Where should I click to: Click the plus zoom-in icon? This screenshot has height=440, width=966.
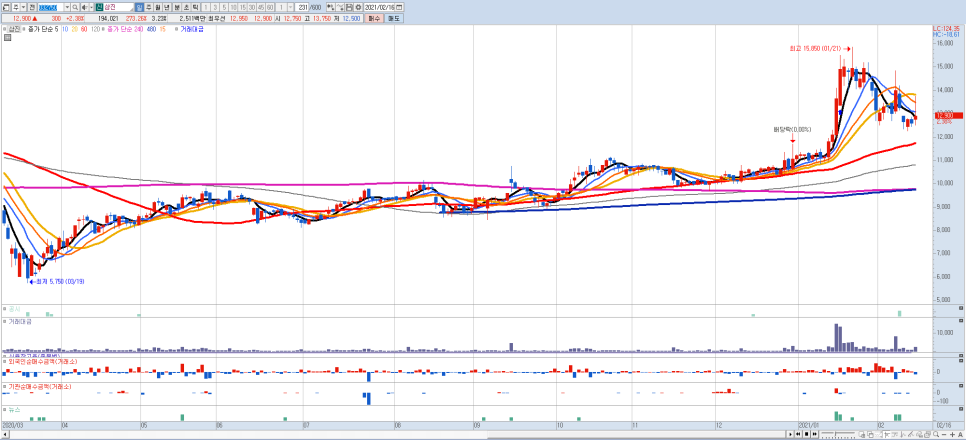pyautogui.click(x=952, y=434)
